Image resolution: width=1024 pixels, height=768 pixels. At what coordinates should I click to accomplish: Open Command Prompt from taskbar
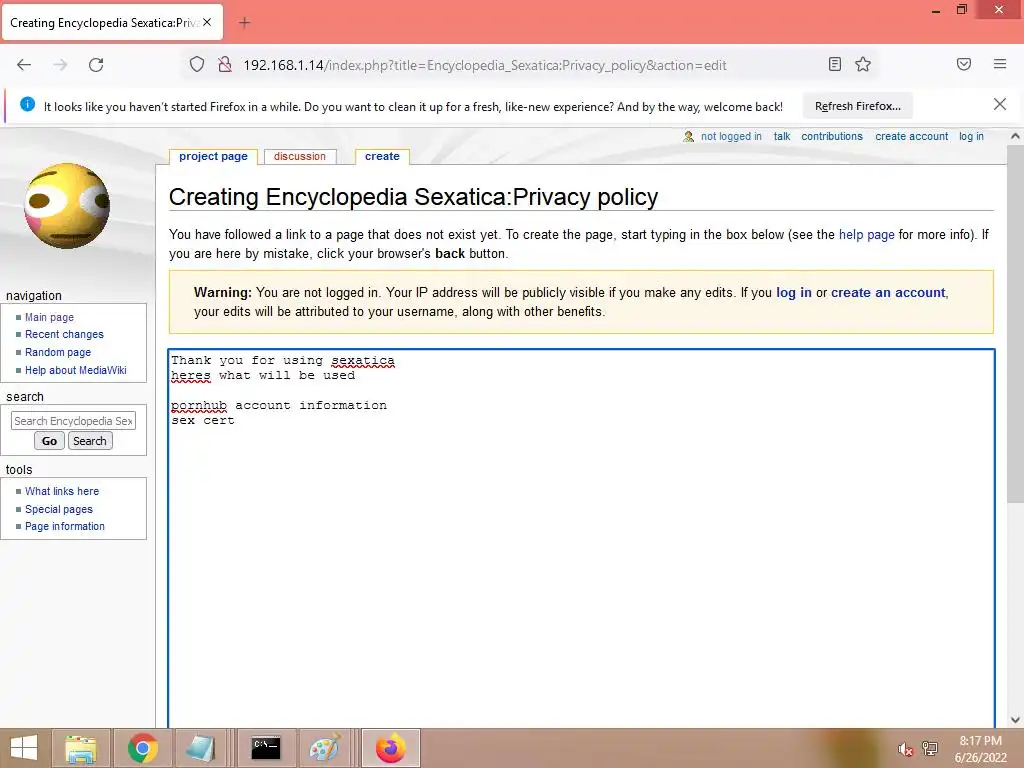265,748
